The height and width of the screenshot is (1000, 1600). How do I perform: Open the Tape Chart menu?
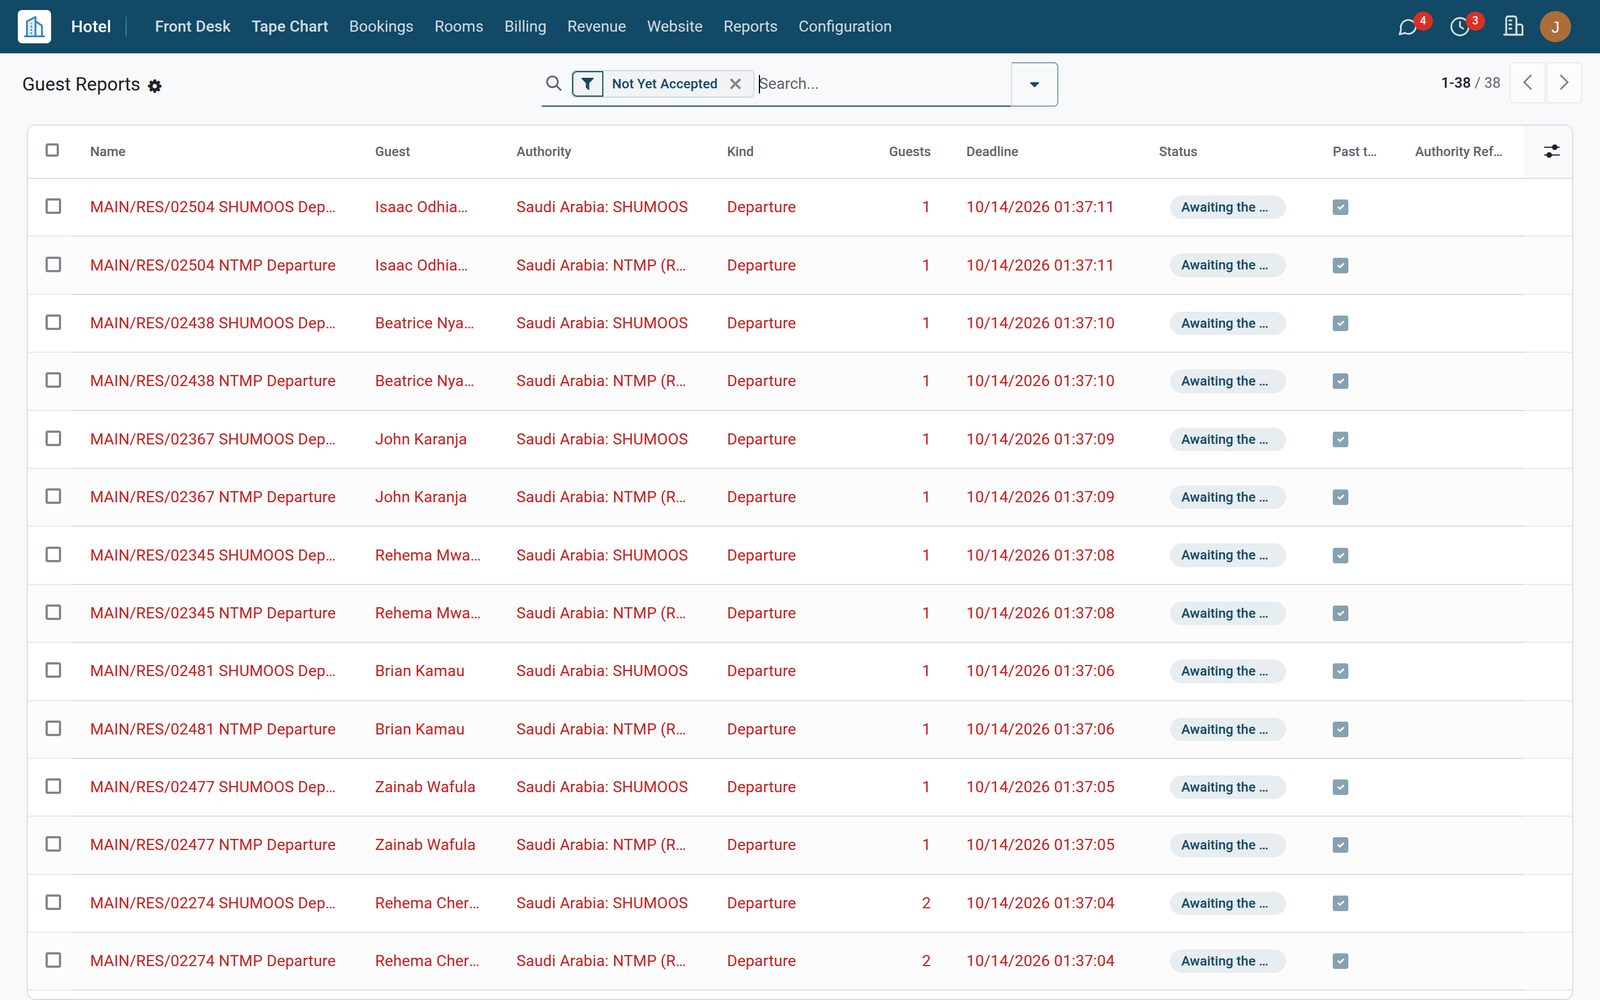pos(290,27)
